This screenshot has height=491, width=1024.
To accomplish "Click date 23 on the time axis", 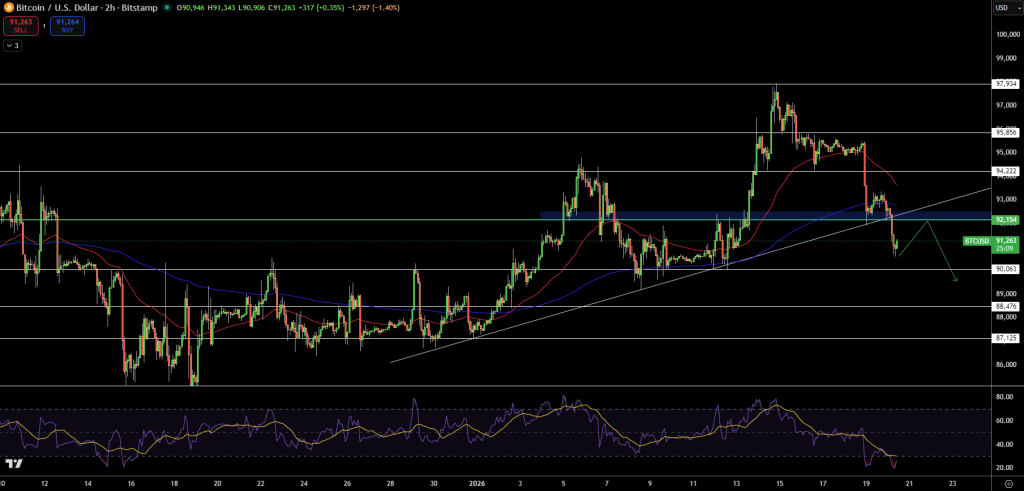I will pos(952,484).
